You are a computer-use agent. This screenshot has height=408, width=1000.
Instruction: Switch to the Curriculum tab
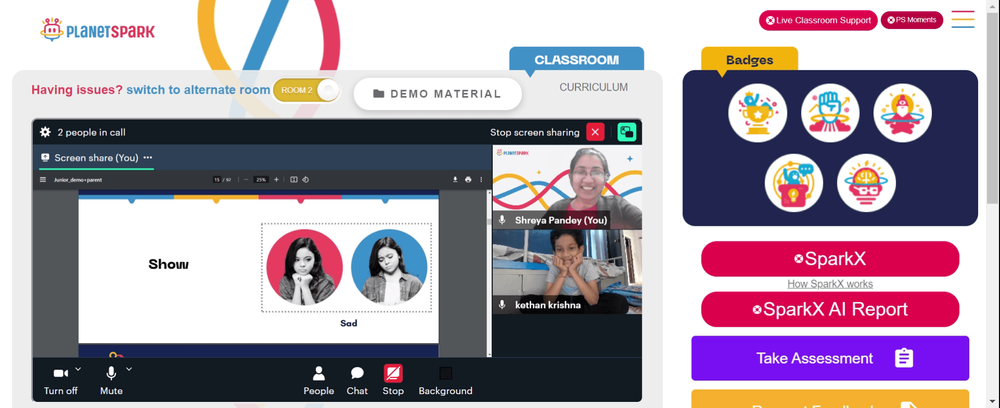click(594, 87)
